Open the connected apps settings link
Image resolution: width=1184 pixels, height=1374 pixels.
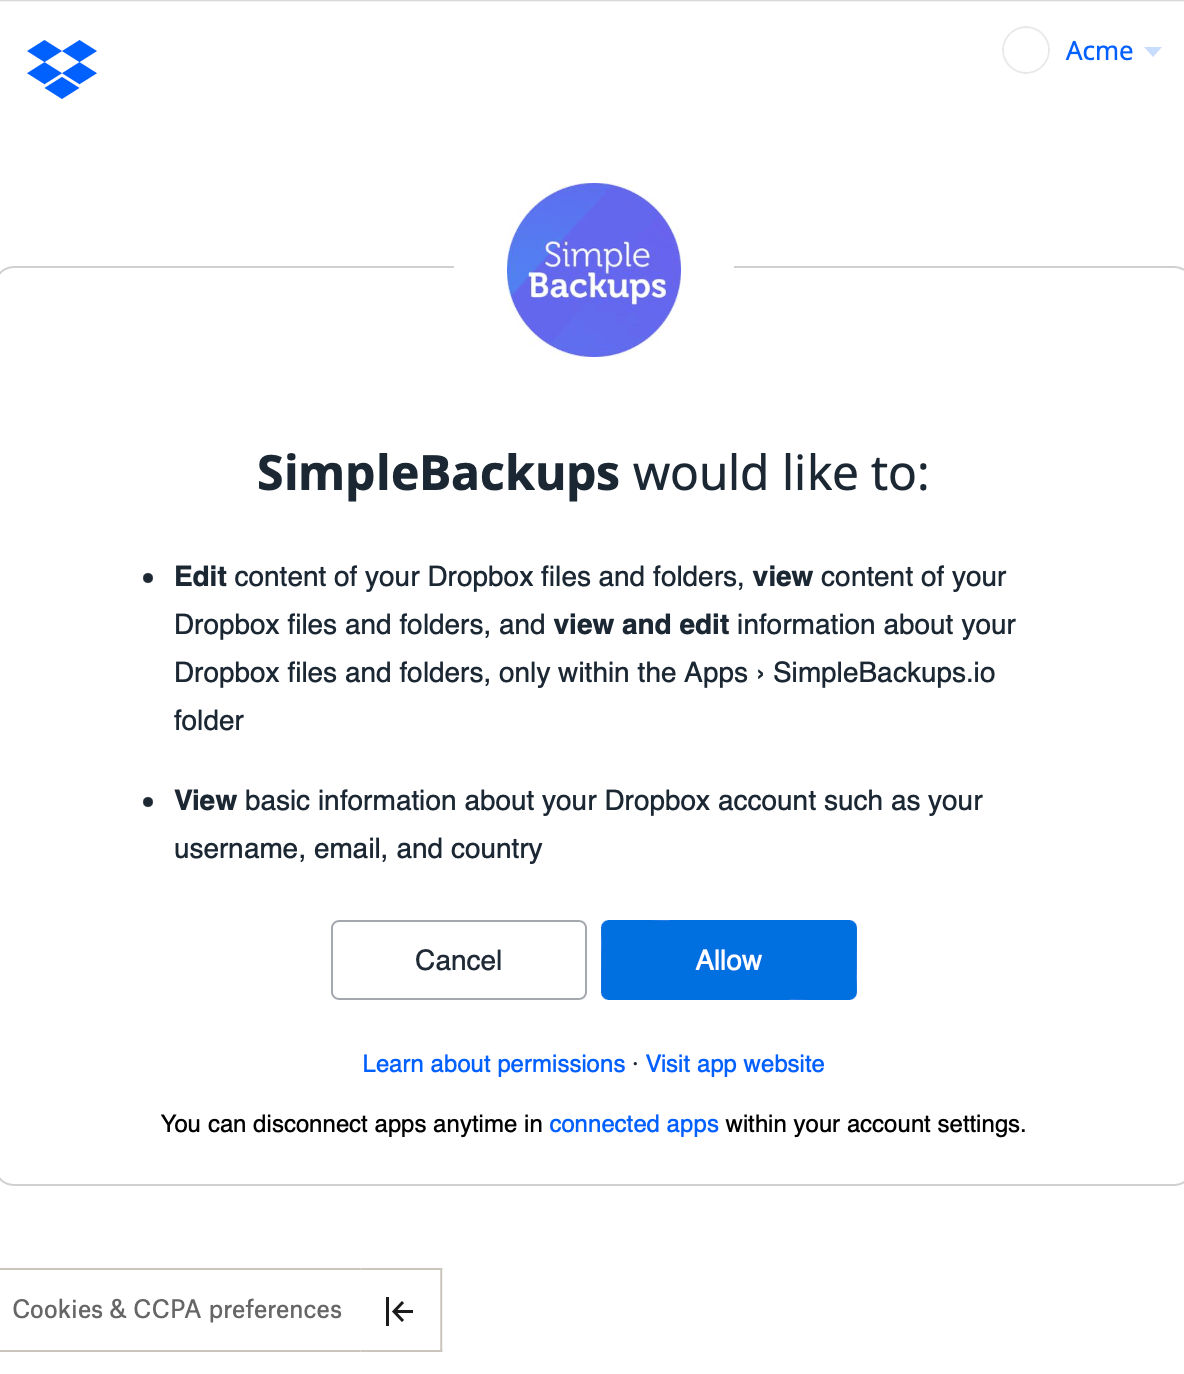[x=634, y=1124]
